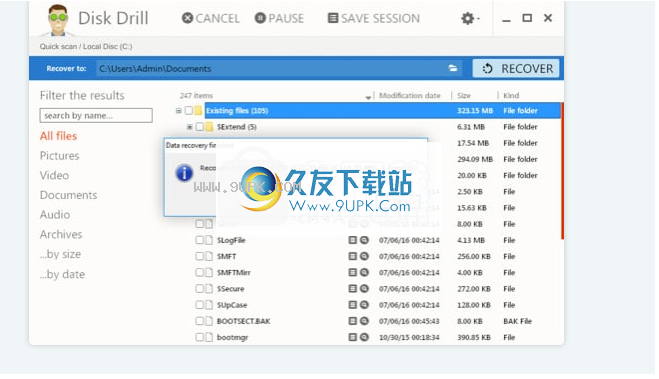Open hex view icon for $MFT

tap(353, 256)
